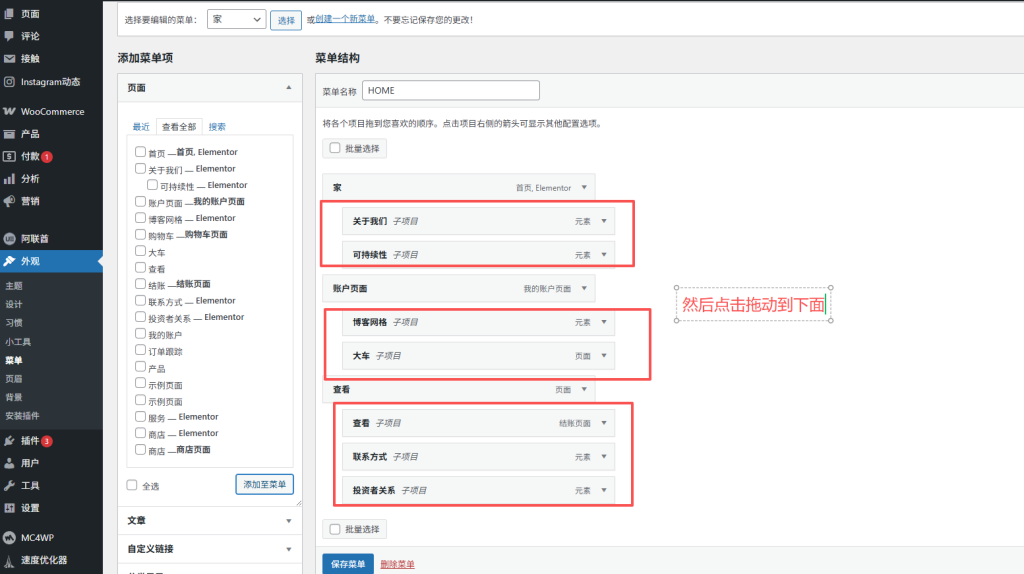The width and height of the screenshot is (1024, 574).
Task: Expand the 可持续性 sub-item arrow
Action: 604,255
